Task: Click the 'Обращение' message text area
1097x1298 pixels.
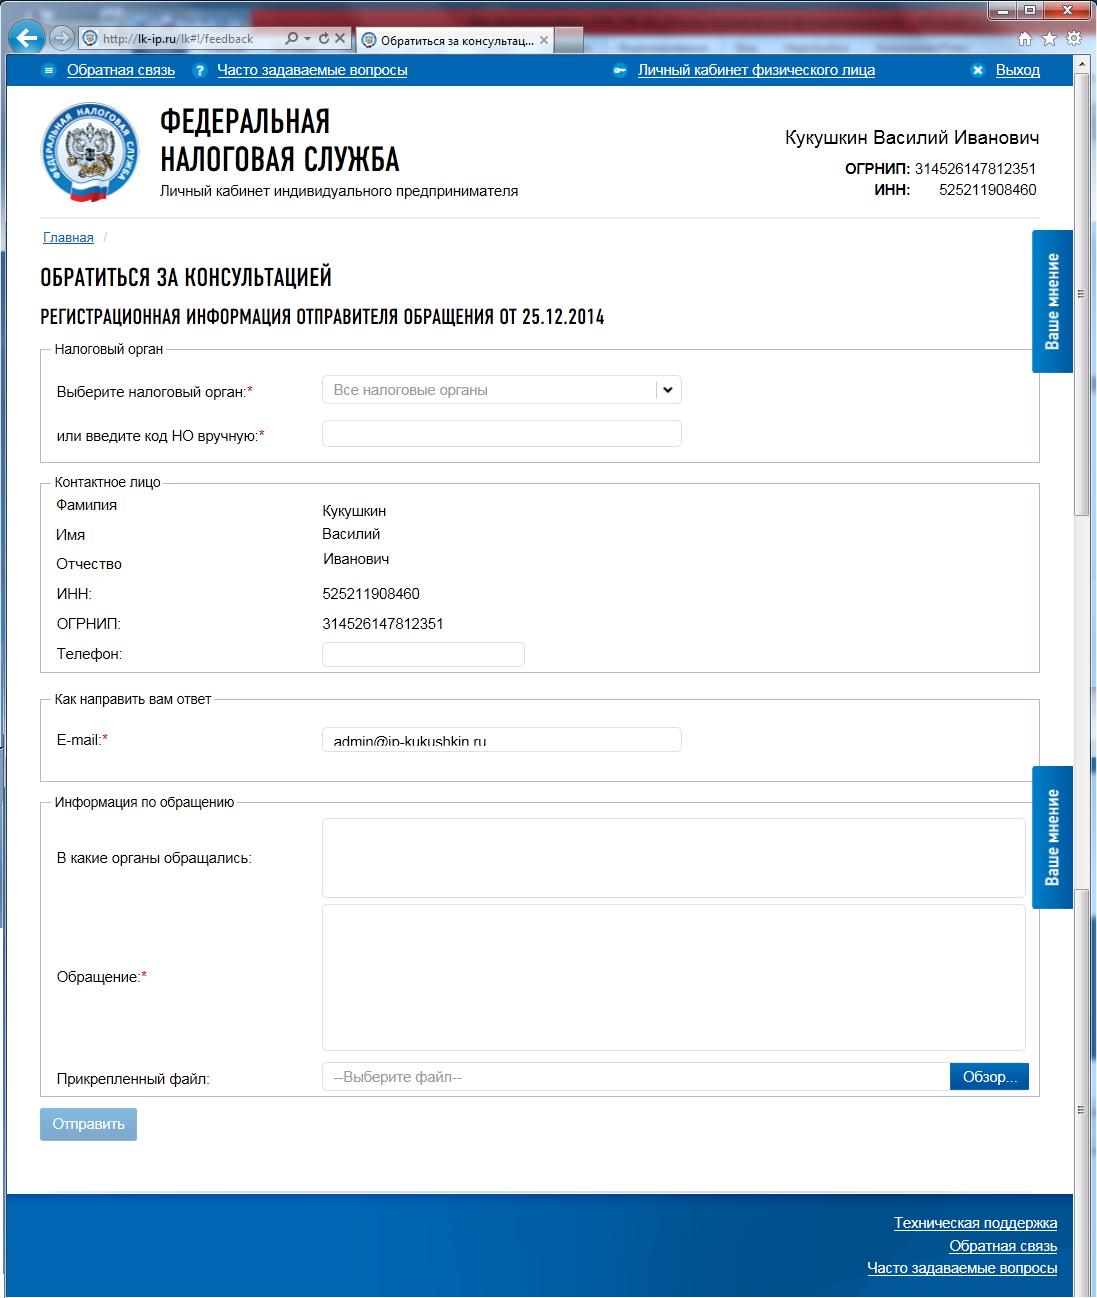Action: click(673, 977)
